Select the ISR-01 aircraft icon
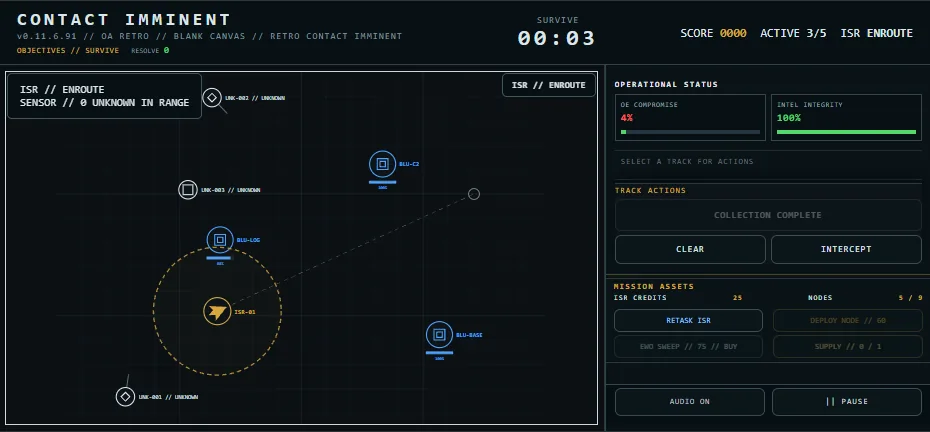 point(217,311)
